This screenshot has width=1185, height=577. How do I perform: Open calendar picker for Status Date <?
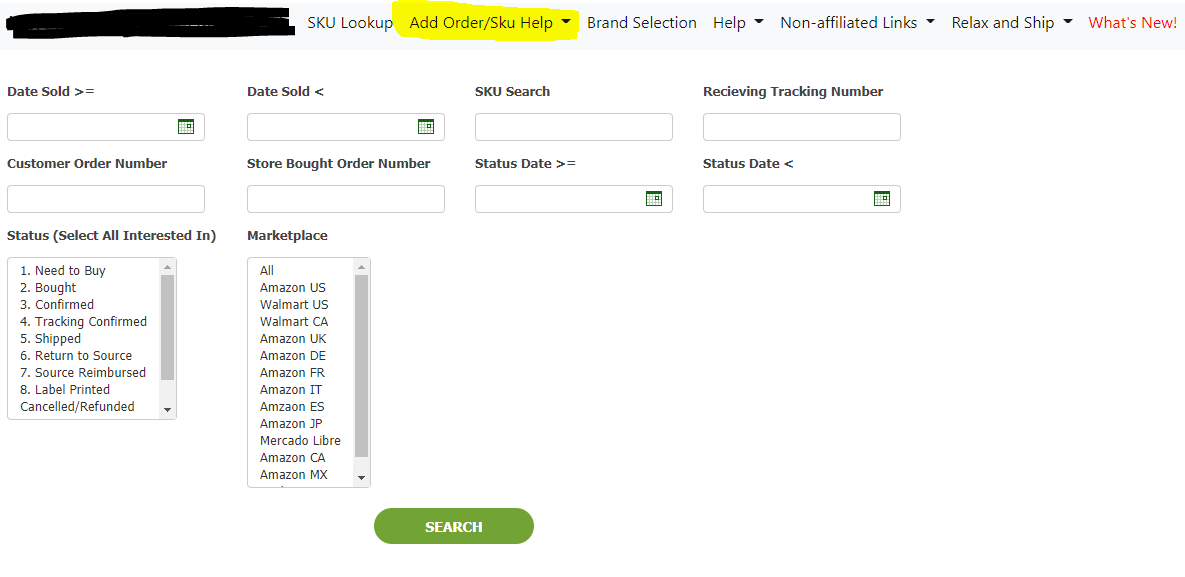point(881,198)
